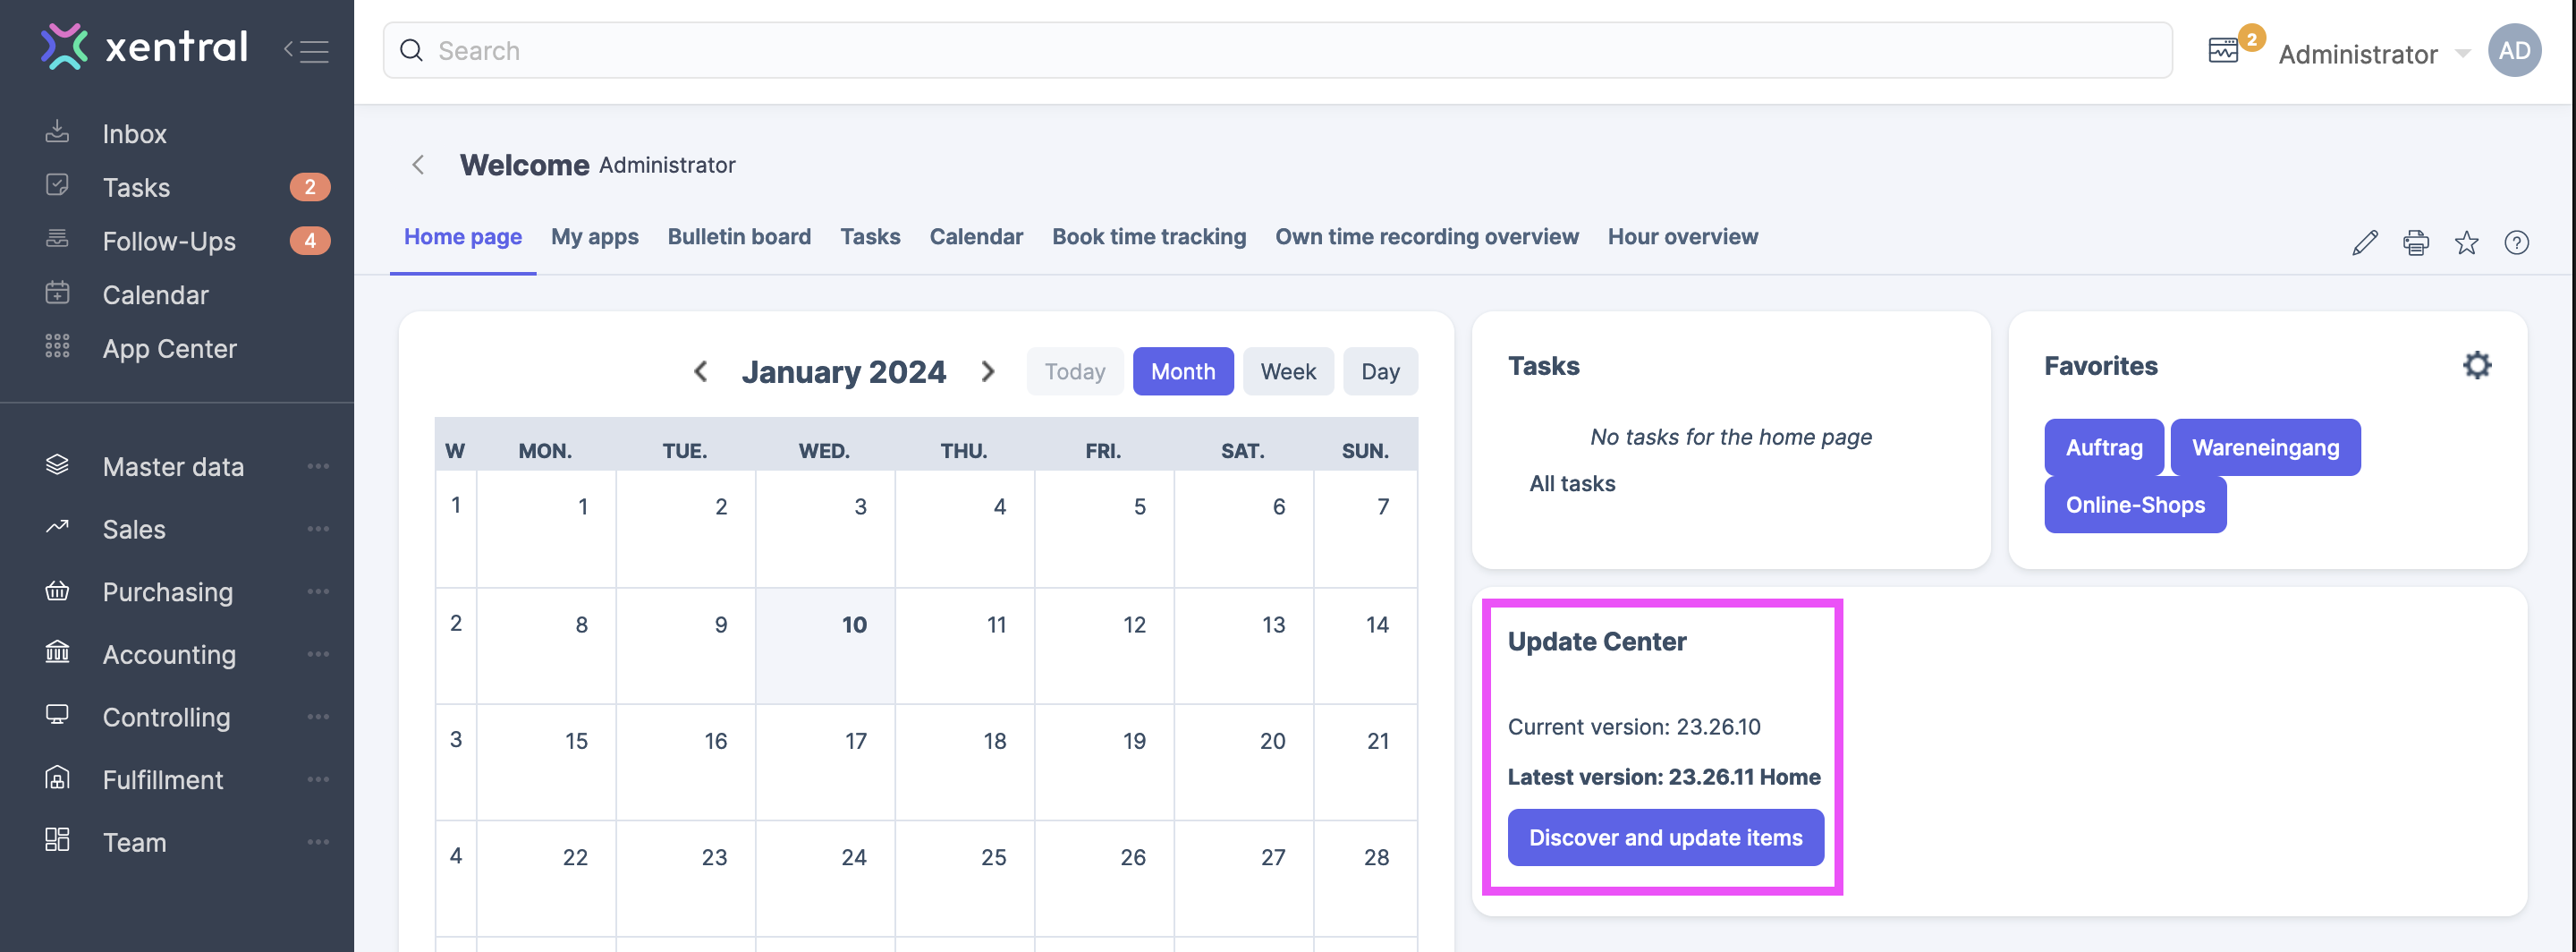Image resolution: width=2576 pixels, height=952 pixels.
Task: Expand Accounting options dots
Action: click(318, 653)
